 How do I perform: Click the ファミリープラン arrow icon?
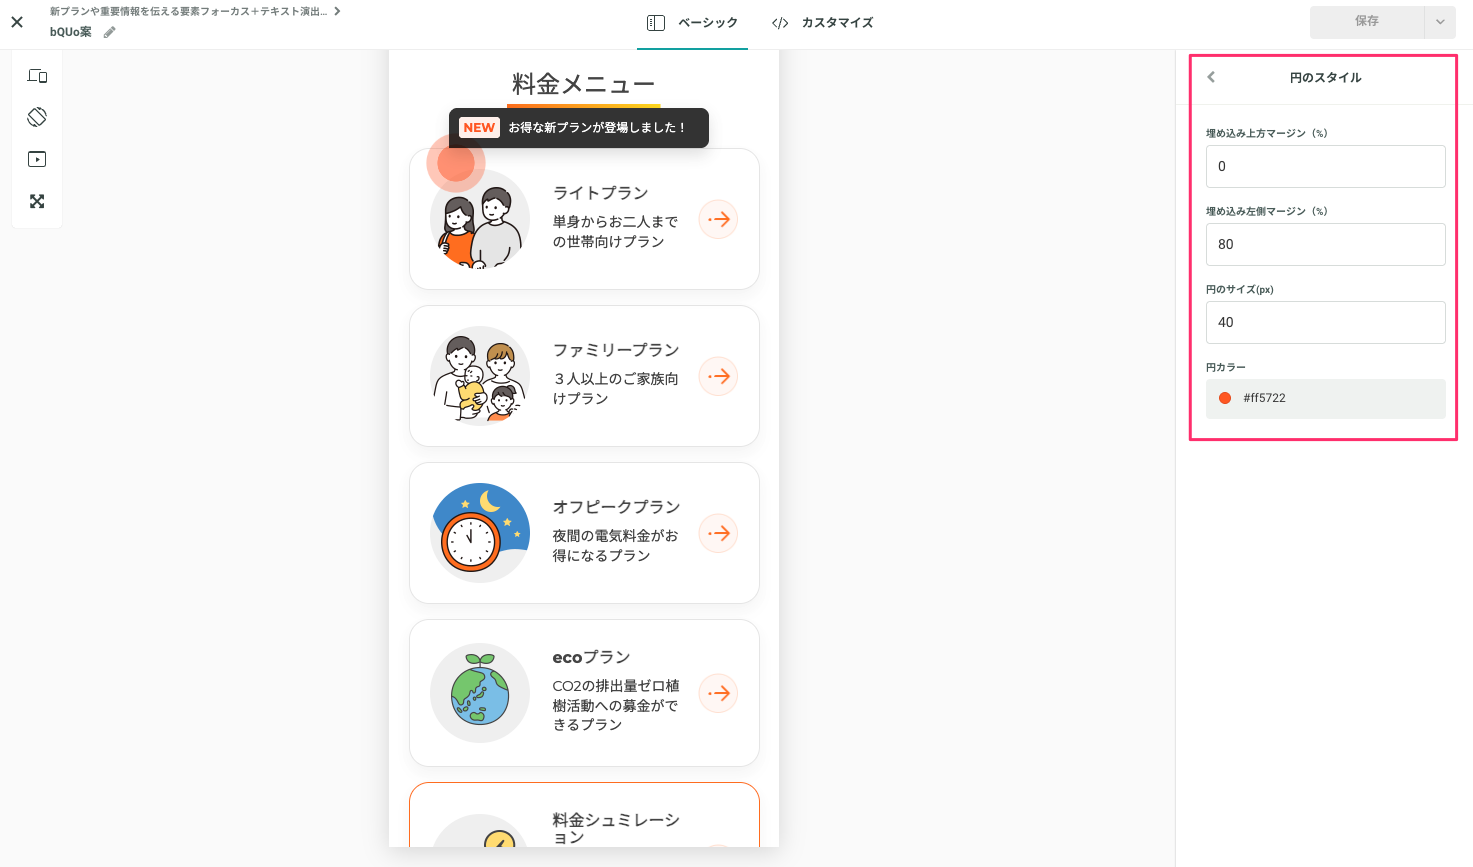718,376
